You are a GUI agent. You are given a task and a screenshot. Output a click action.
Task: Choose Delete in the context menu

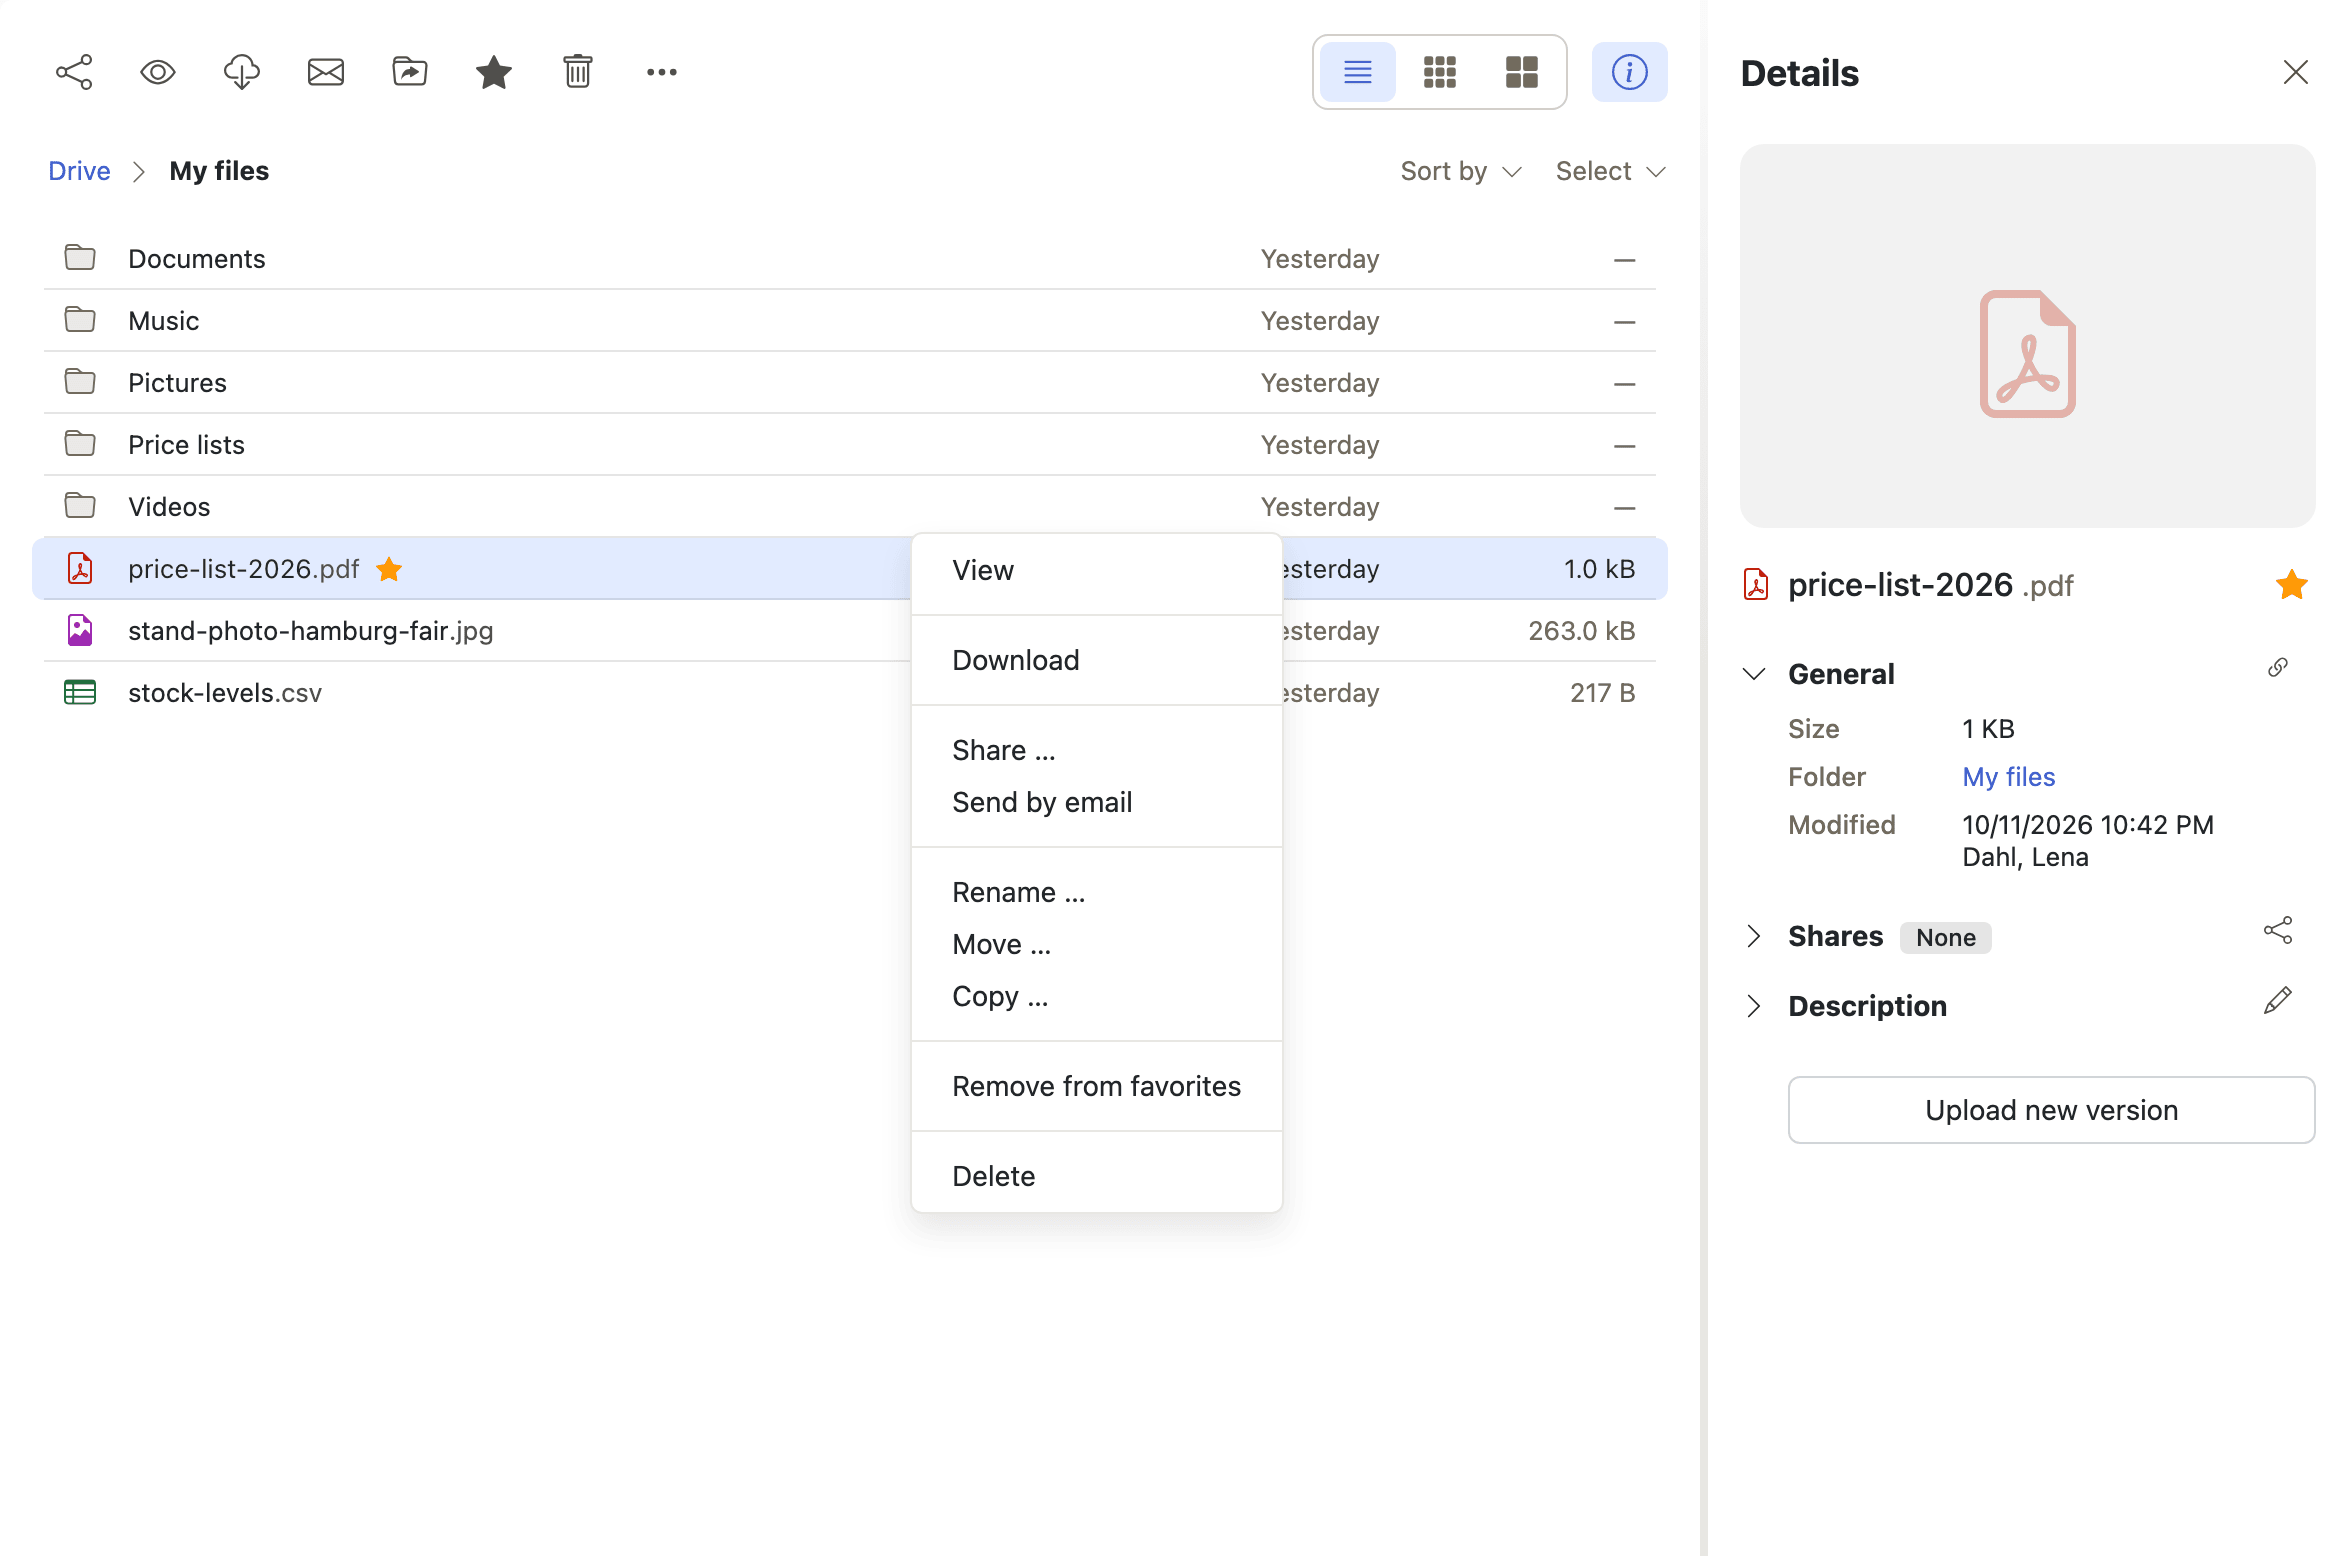tap(1097, 1176)
